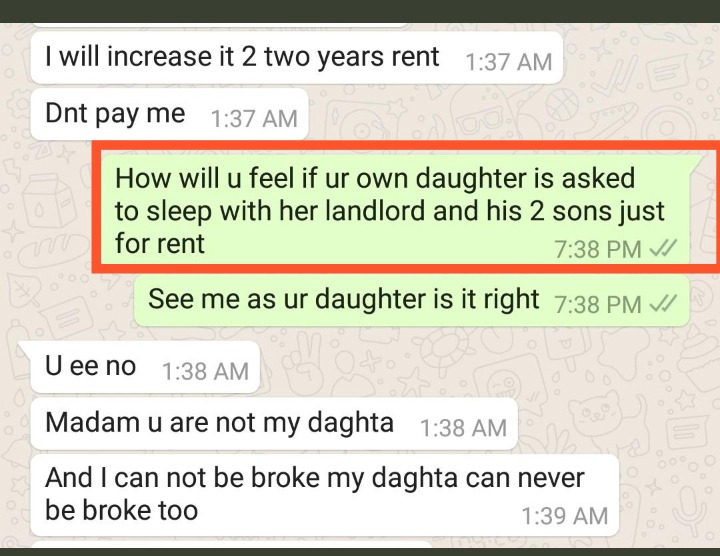Click the partially visible message bubble at the bottom
Viewport: 720px width, 556px height.
point(232,544)
